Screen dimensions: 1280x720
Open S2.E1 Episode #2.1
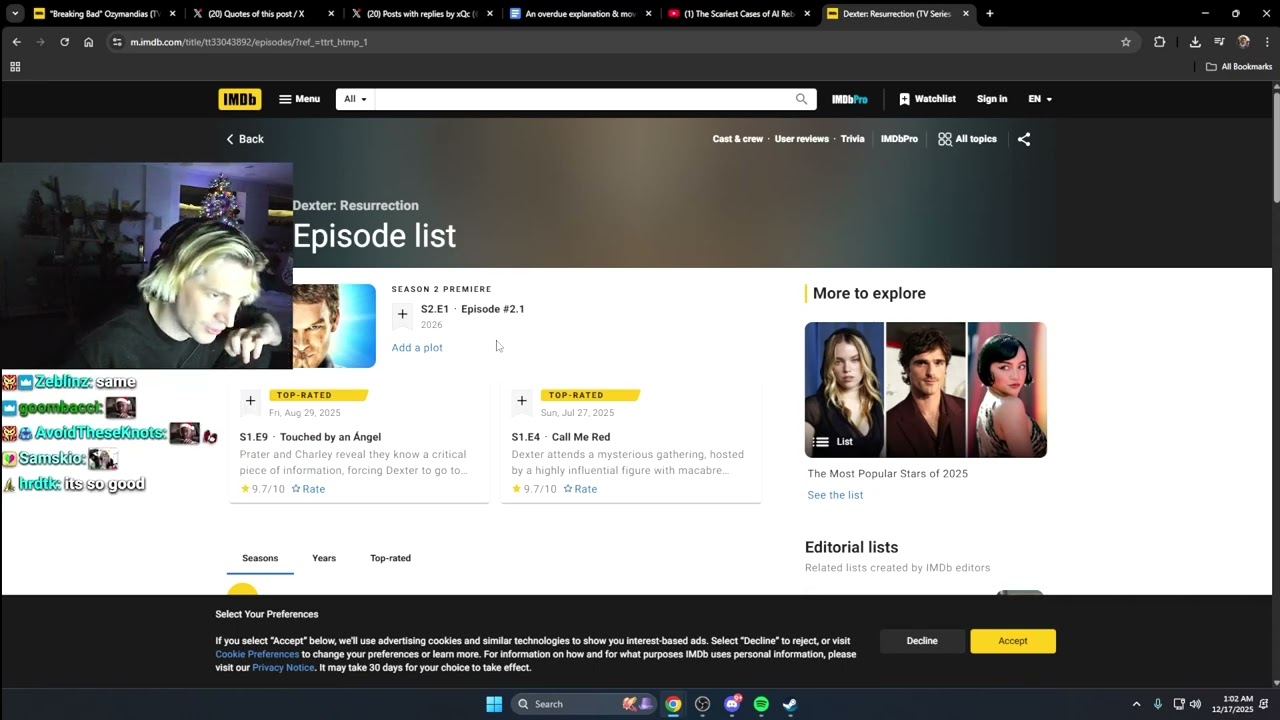[472, 309]
